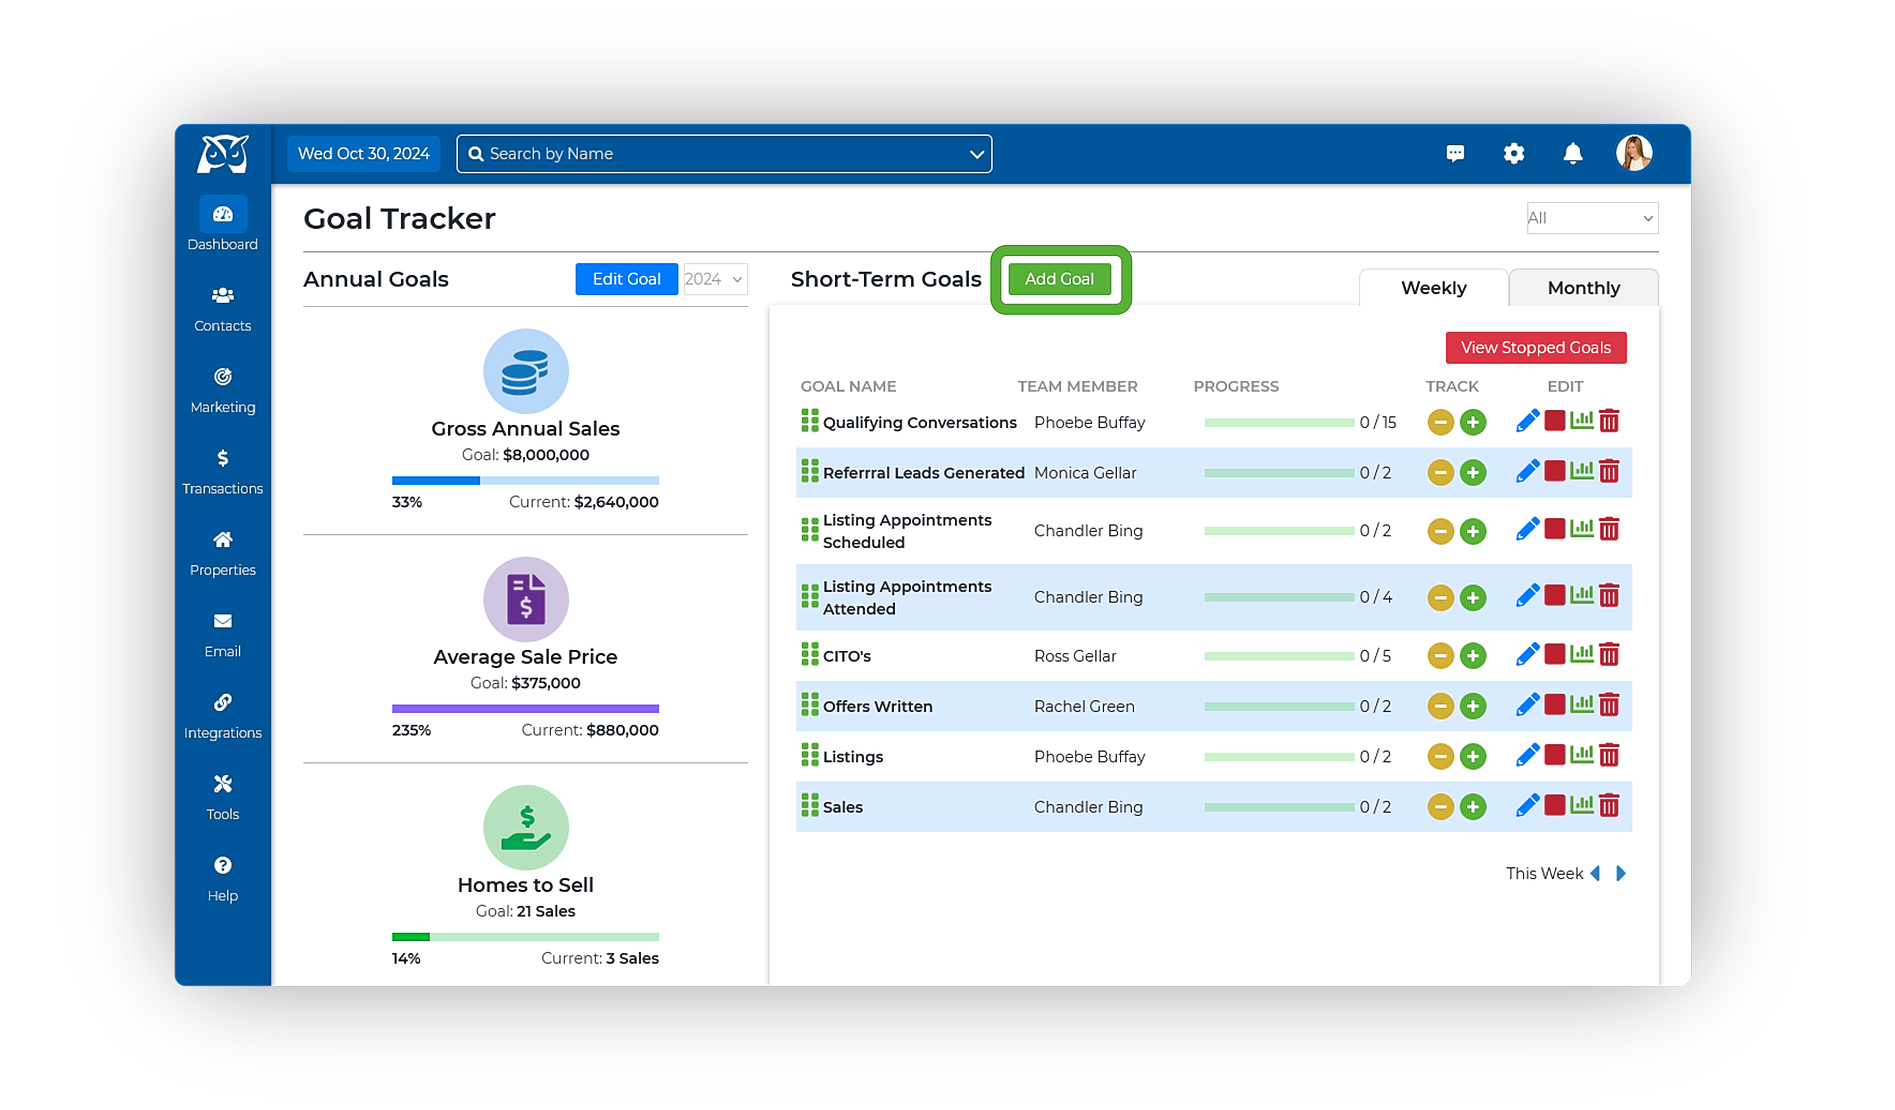Image resolution: width=1895 pixels, height=1110 pixels.
Task: Open Transactions in sidebar
Action: coord(222,472)
